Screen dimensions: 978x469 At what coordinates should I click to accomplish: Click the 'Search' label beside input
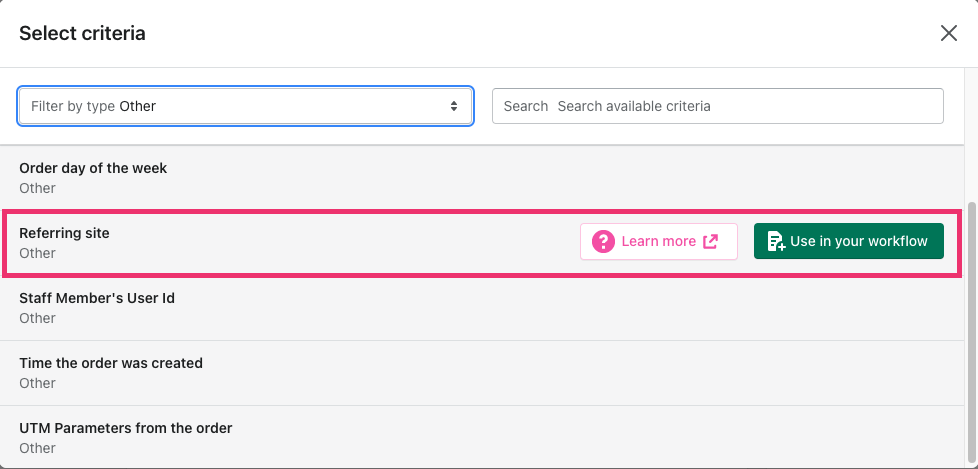click(x=525, y=106)
